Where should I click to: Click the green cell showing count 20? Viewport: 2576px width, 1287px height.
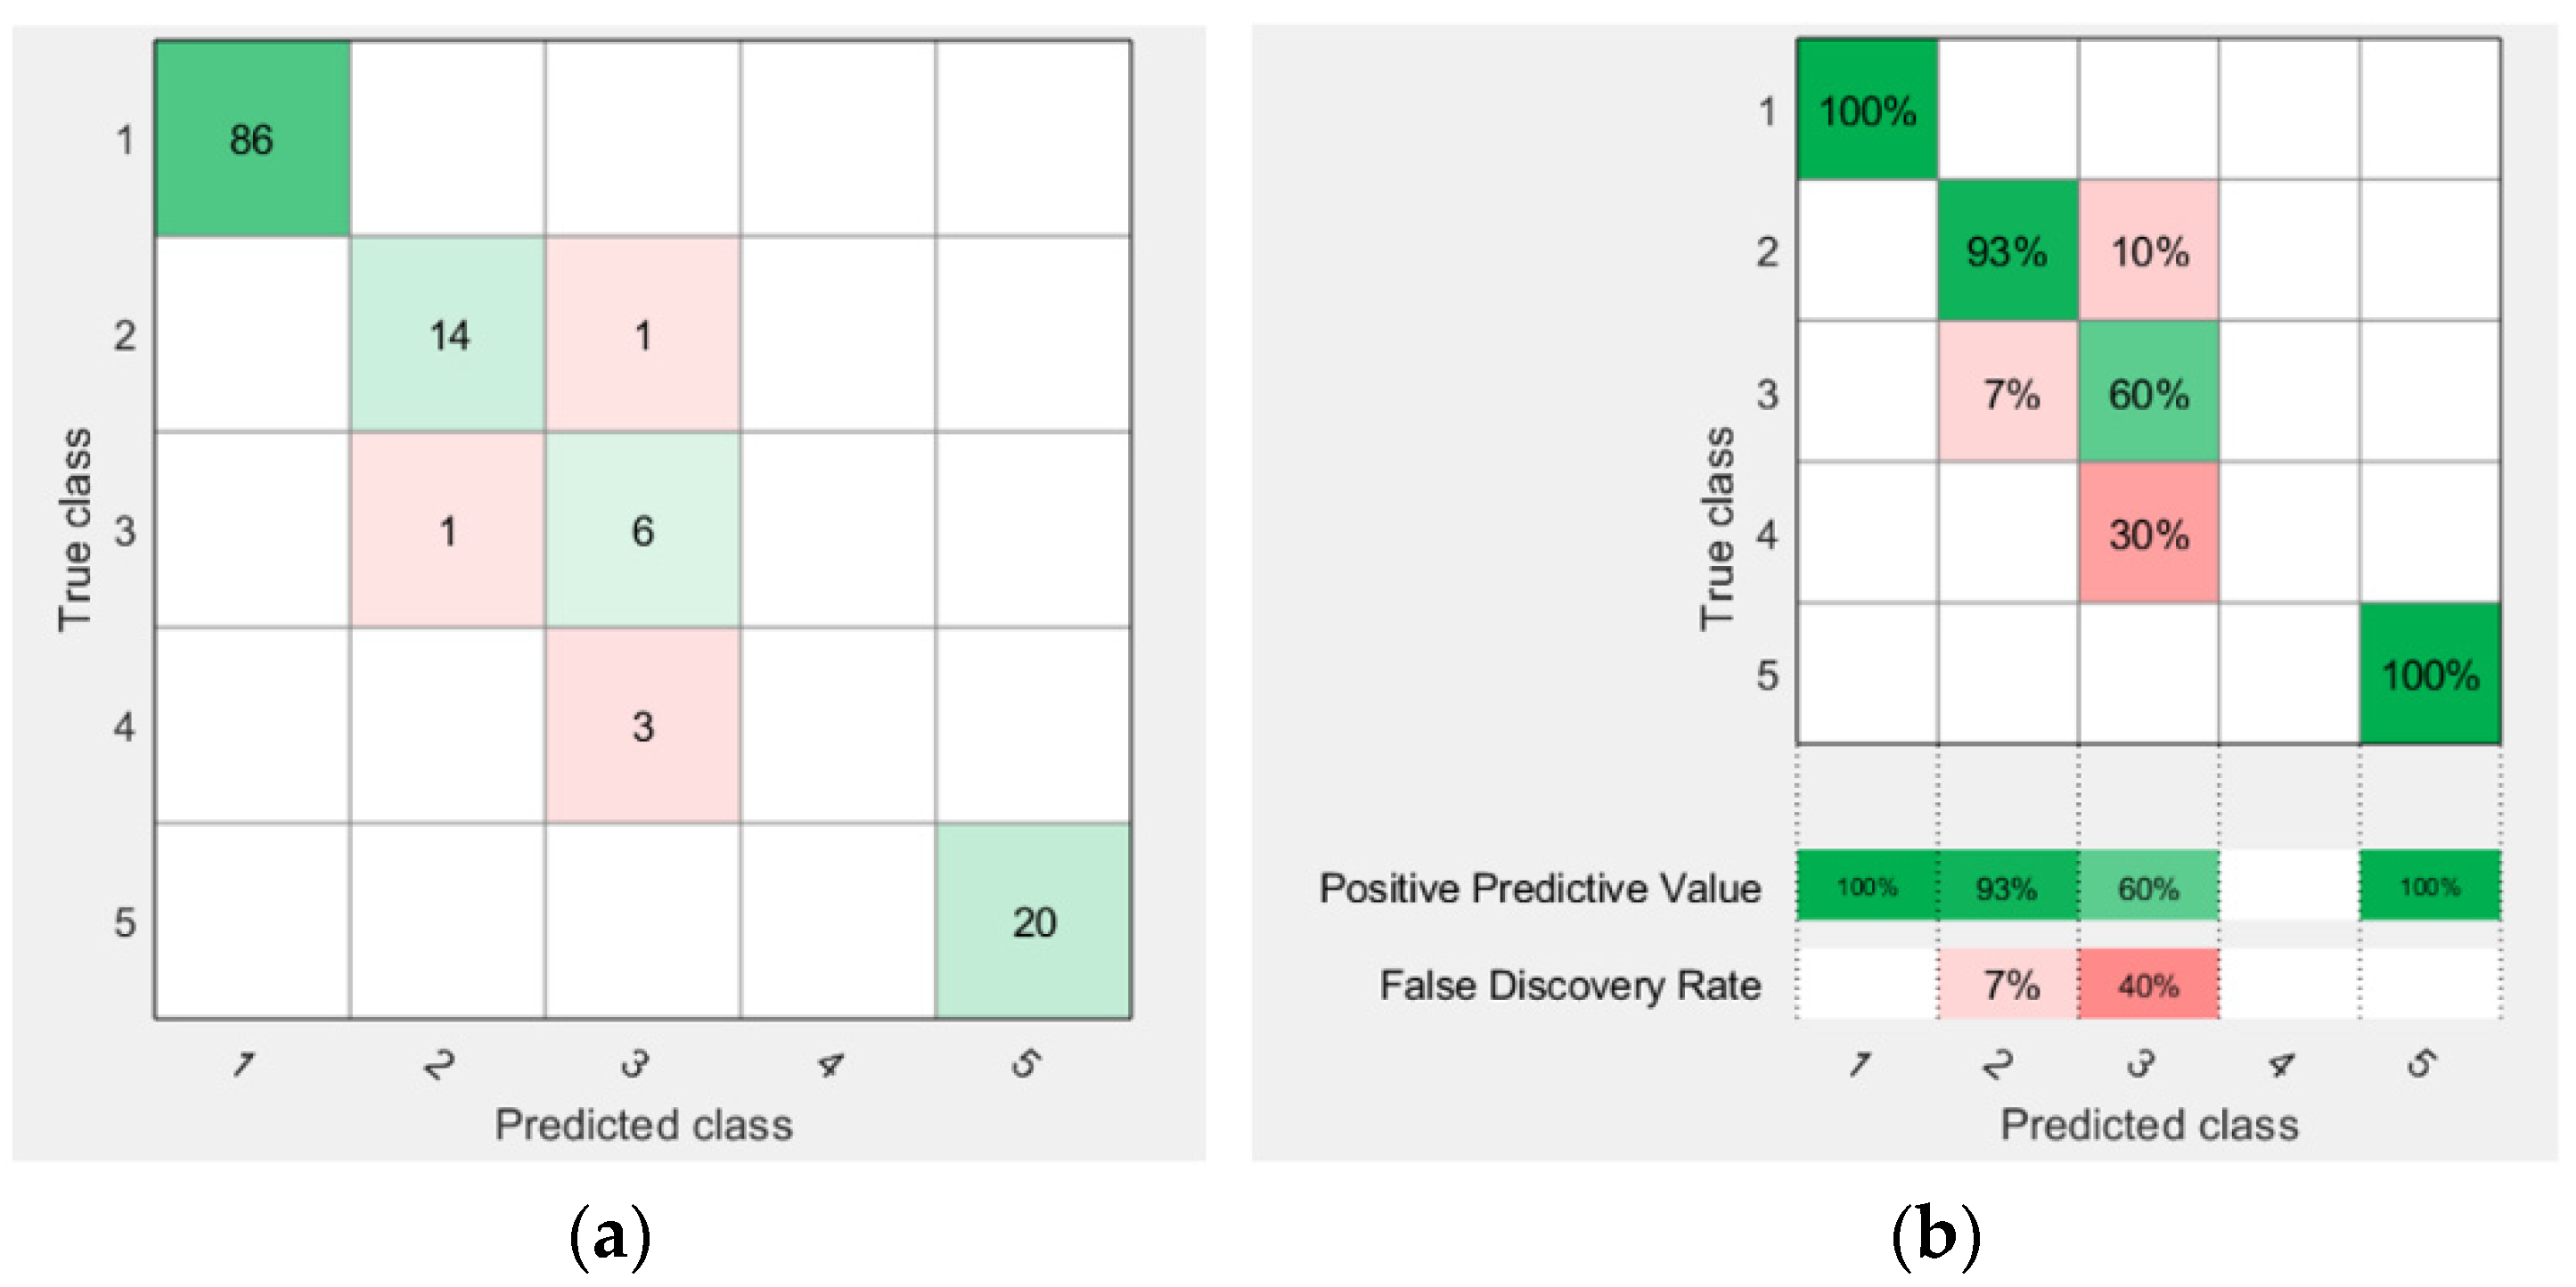(x=1034, y=922)
